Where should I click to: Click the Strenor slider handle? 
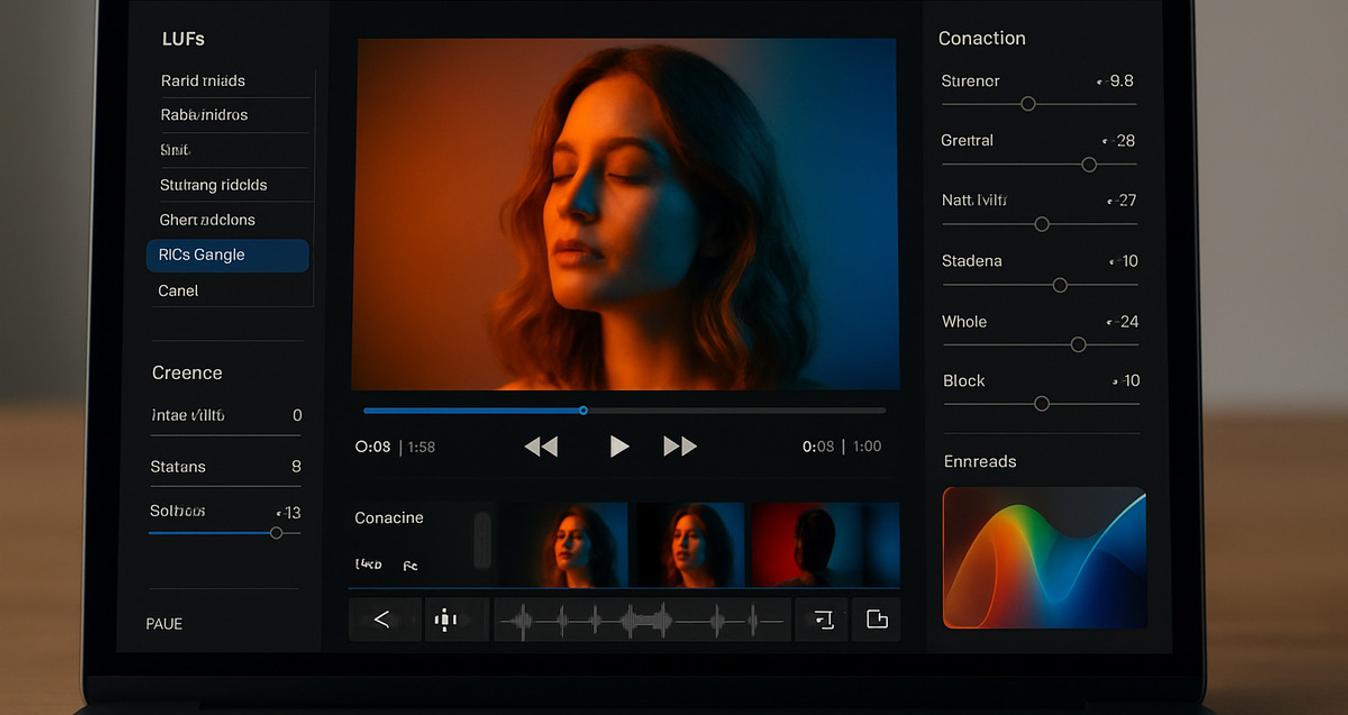coord(1027,104)
